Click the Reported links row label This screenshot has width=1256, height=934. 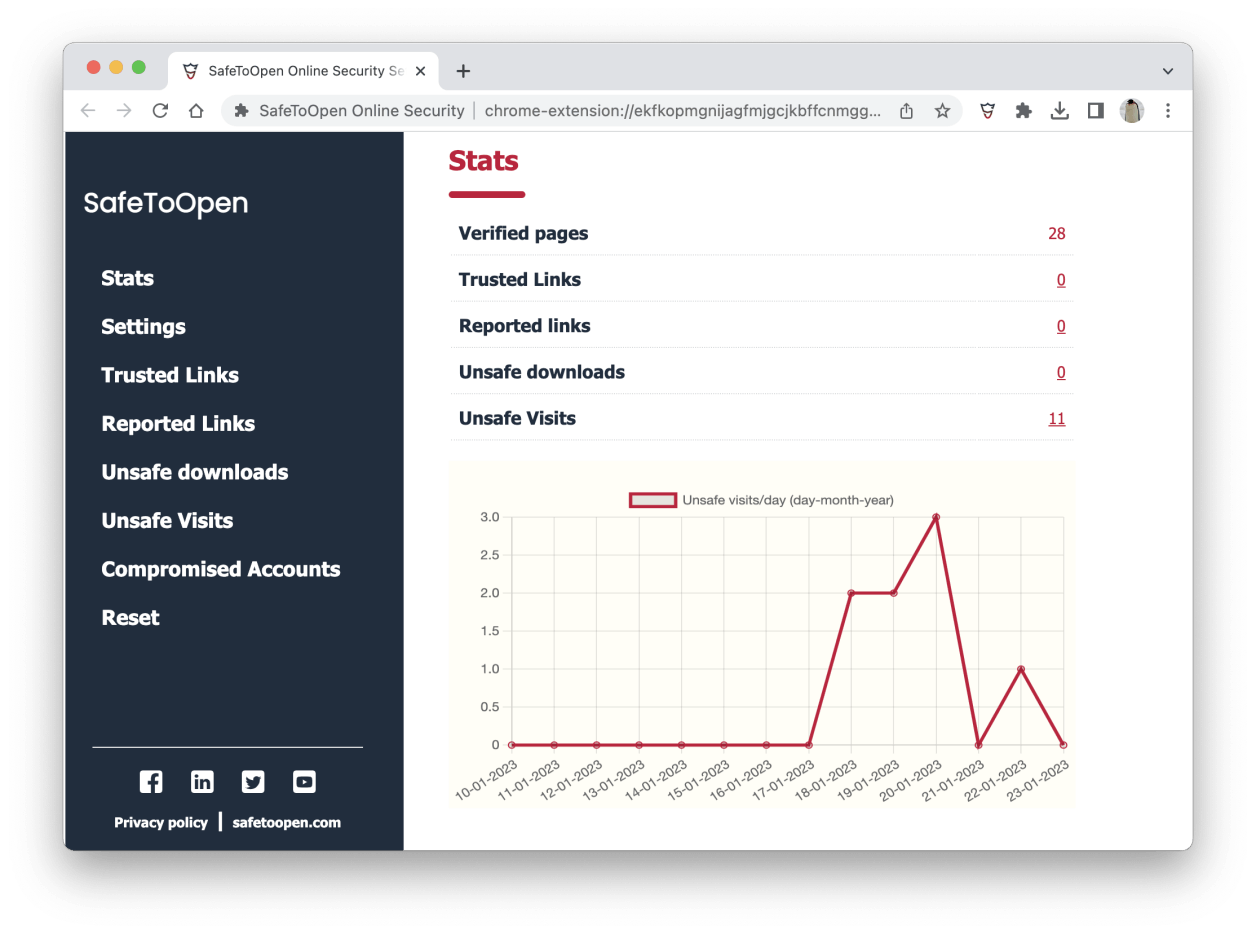coord(525,326)
